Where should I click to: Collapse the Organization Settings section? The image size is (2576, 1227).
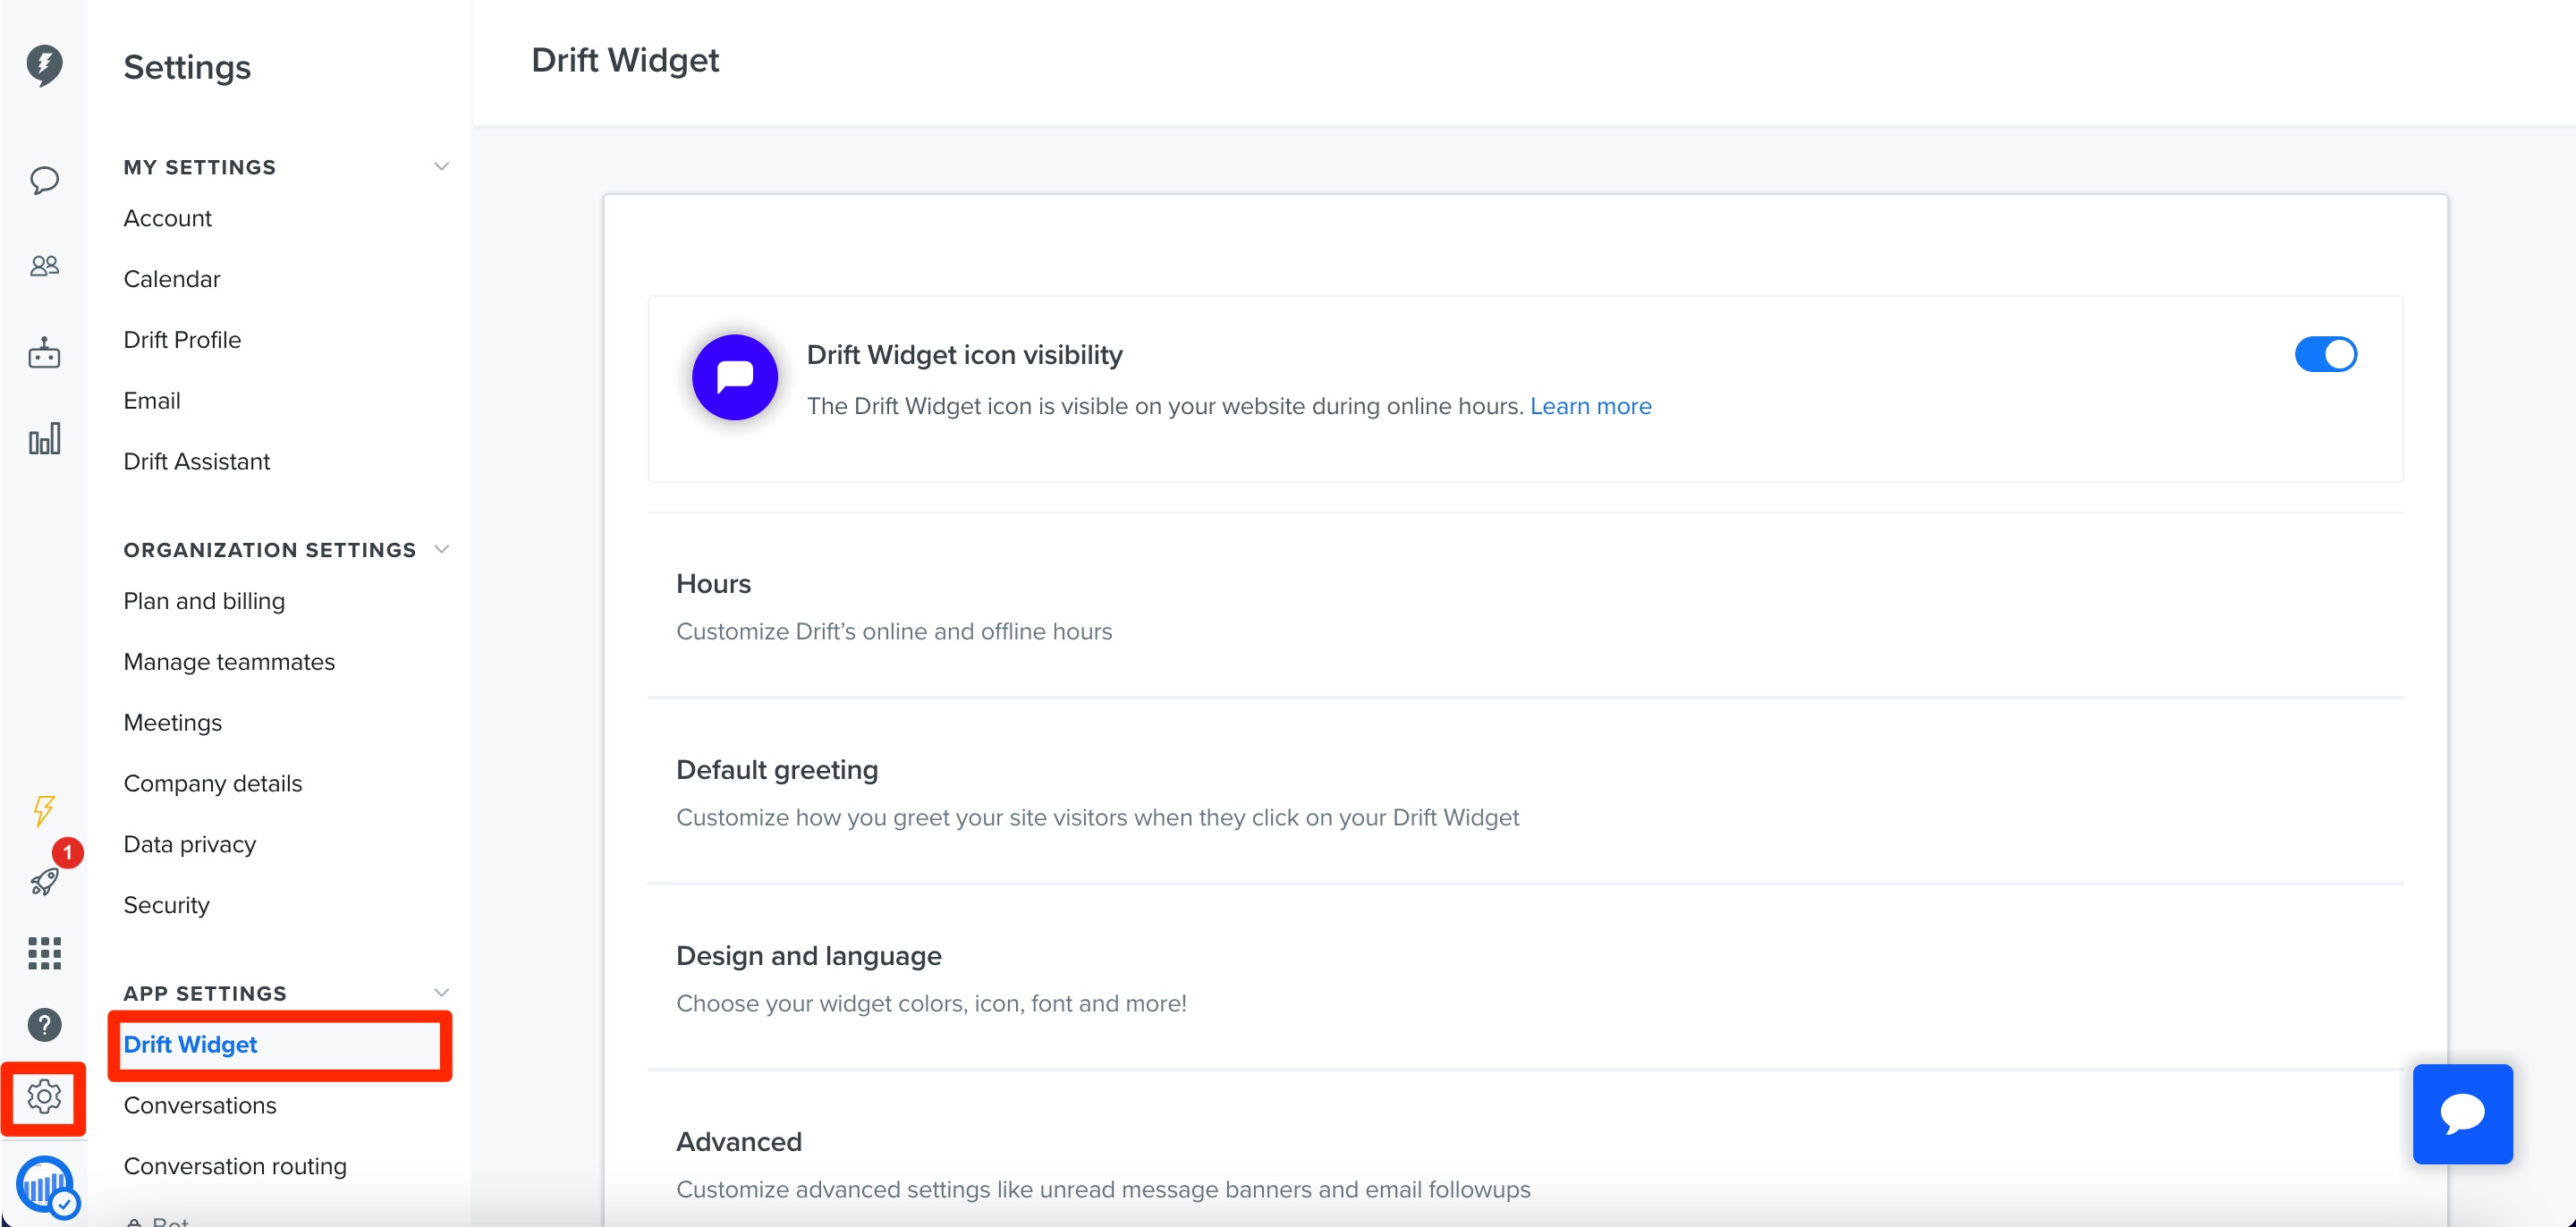pos(441,549)
